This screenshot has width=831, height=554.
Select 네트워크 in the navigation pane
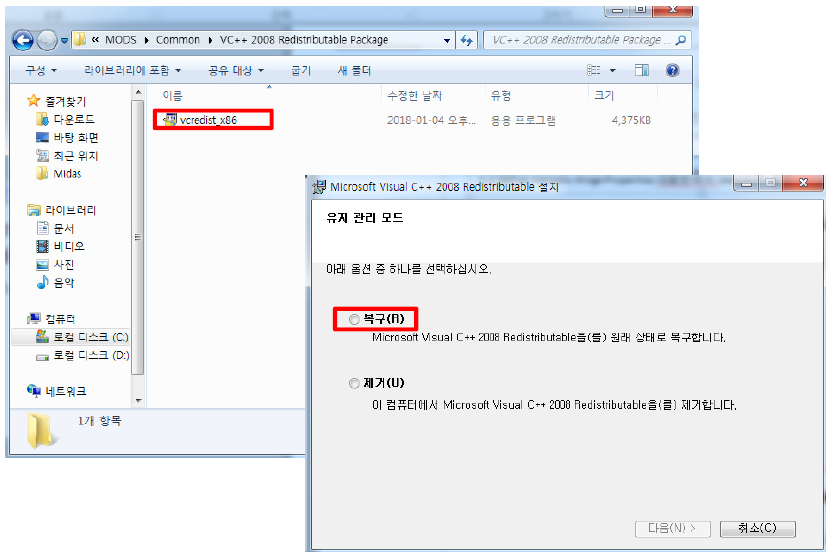(x=66, y=391)
